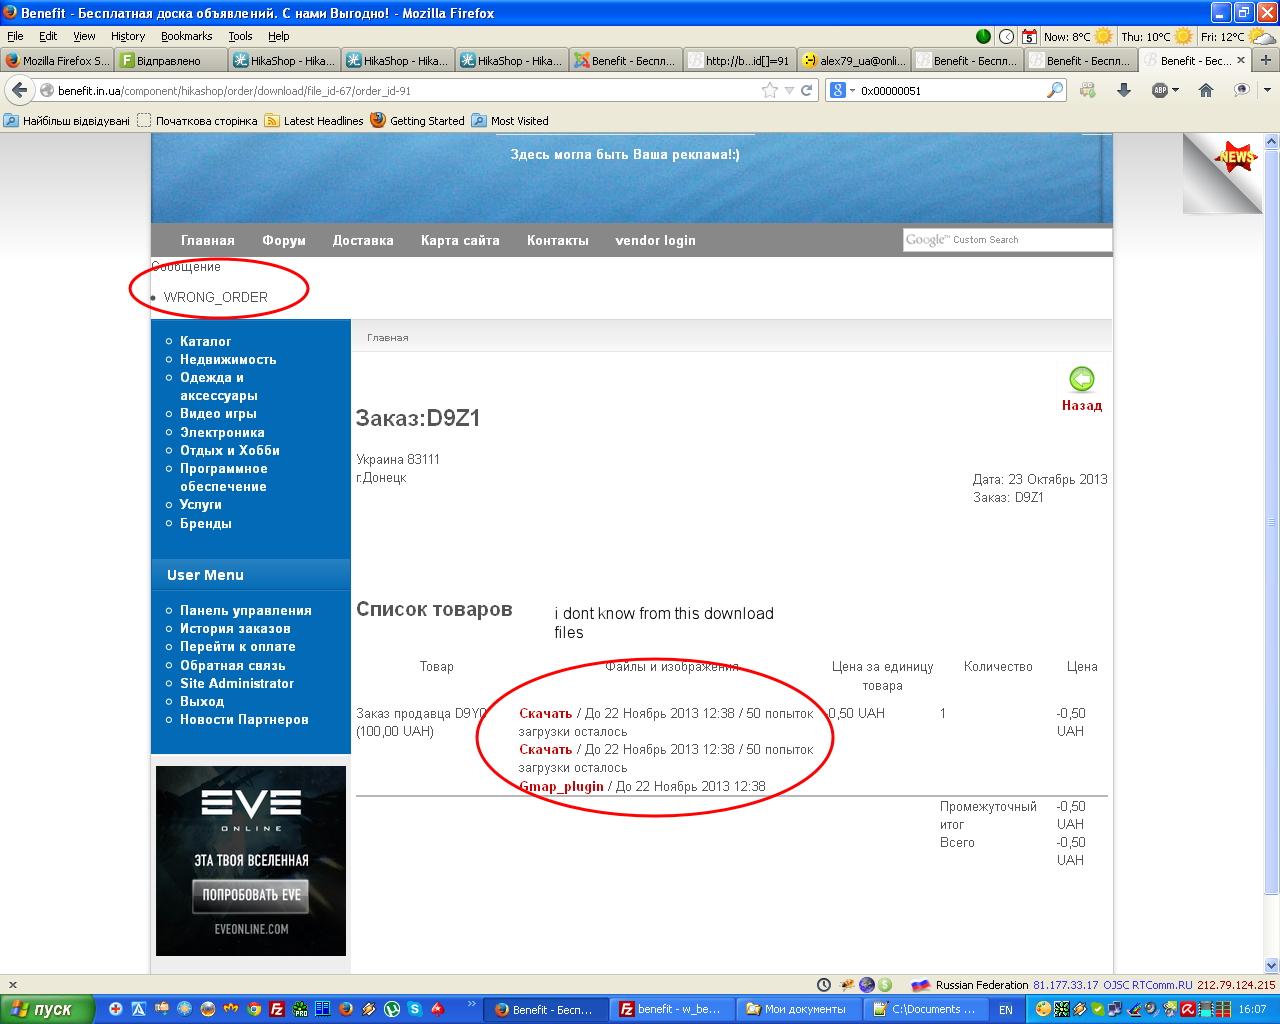Click EVE Online advertisement banner

point(251,861)
